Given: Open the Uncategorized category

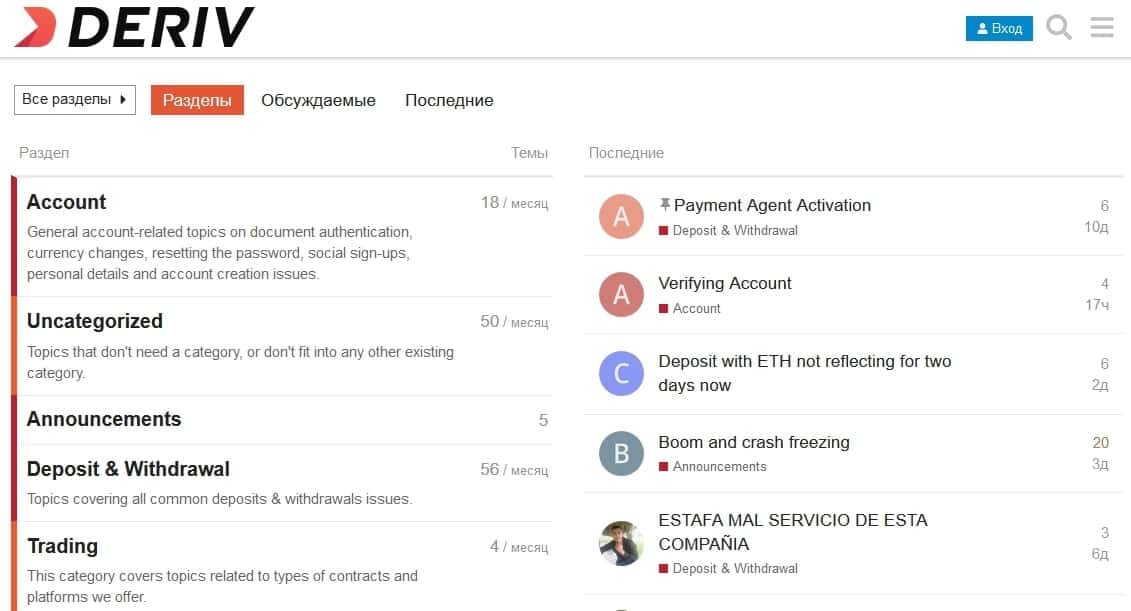Looking at the screenshot, I should [94, 321].
